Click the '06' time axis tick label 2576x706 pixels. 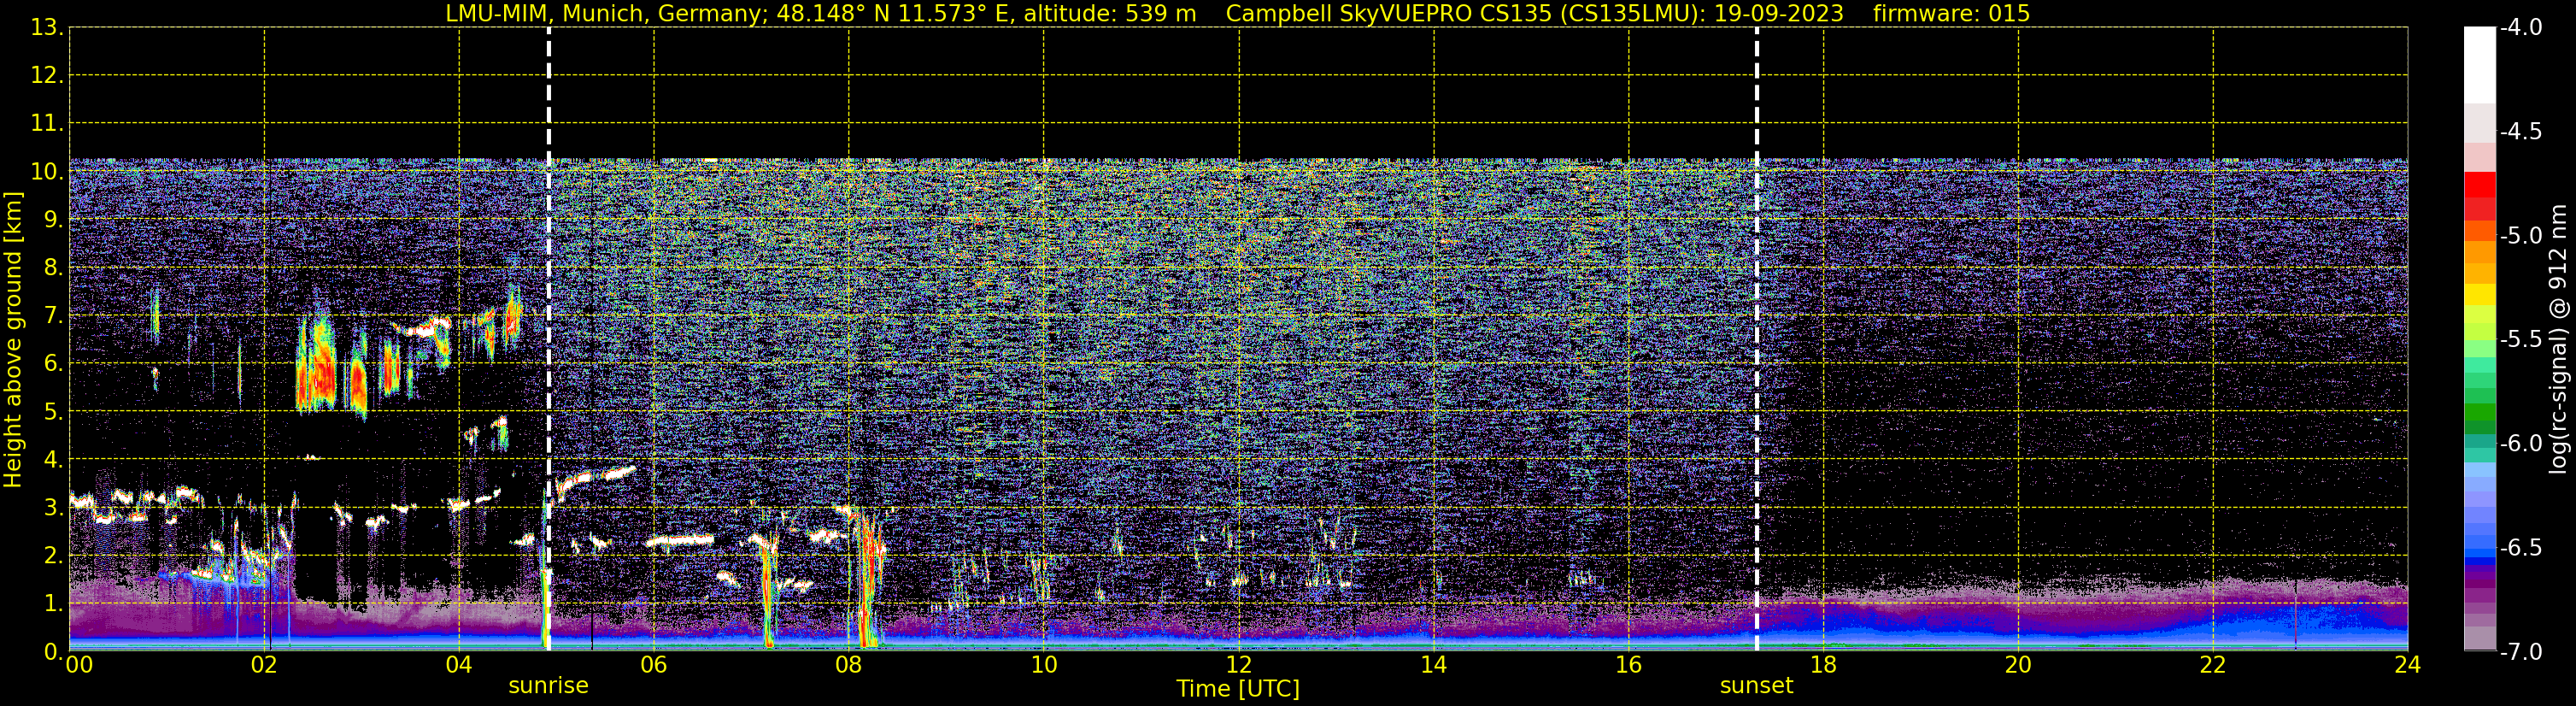654,665
